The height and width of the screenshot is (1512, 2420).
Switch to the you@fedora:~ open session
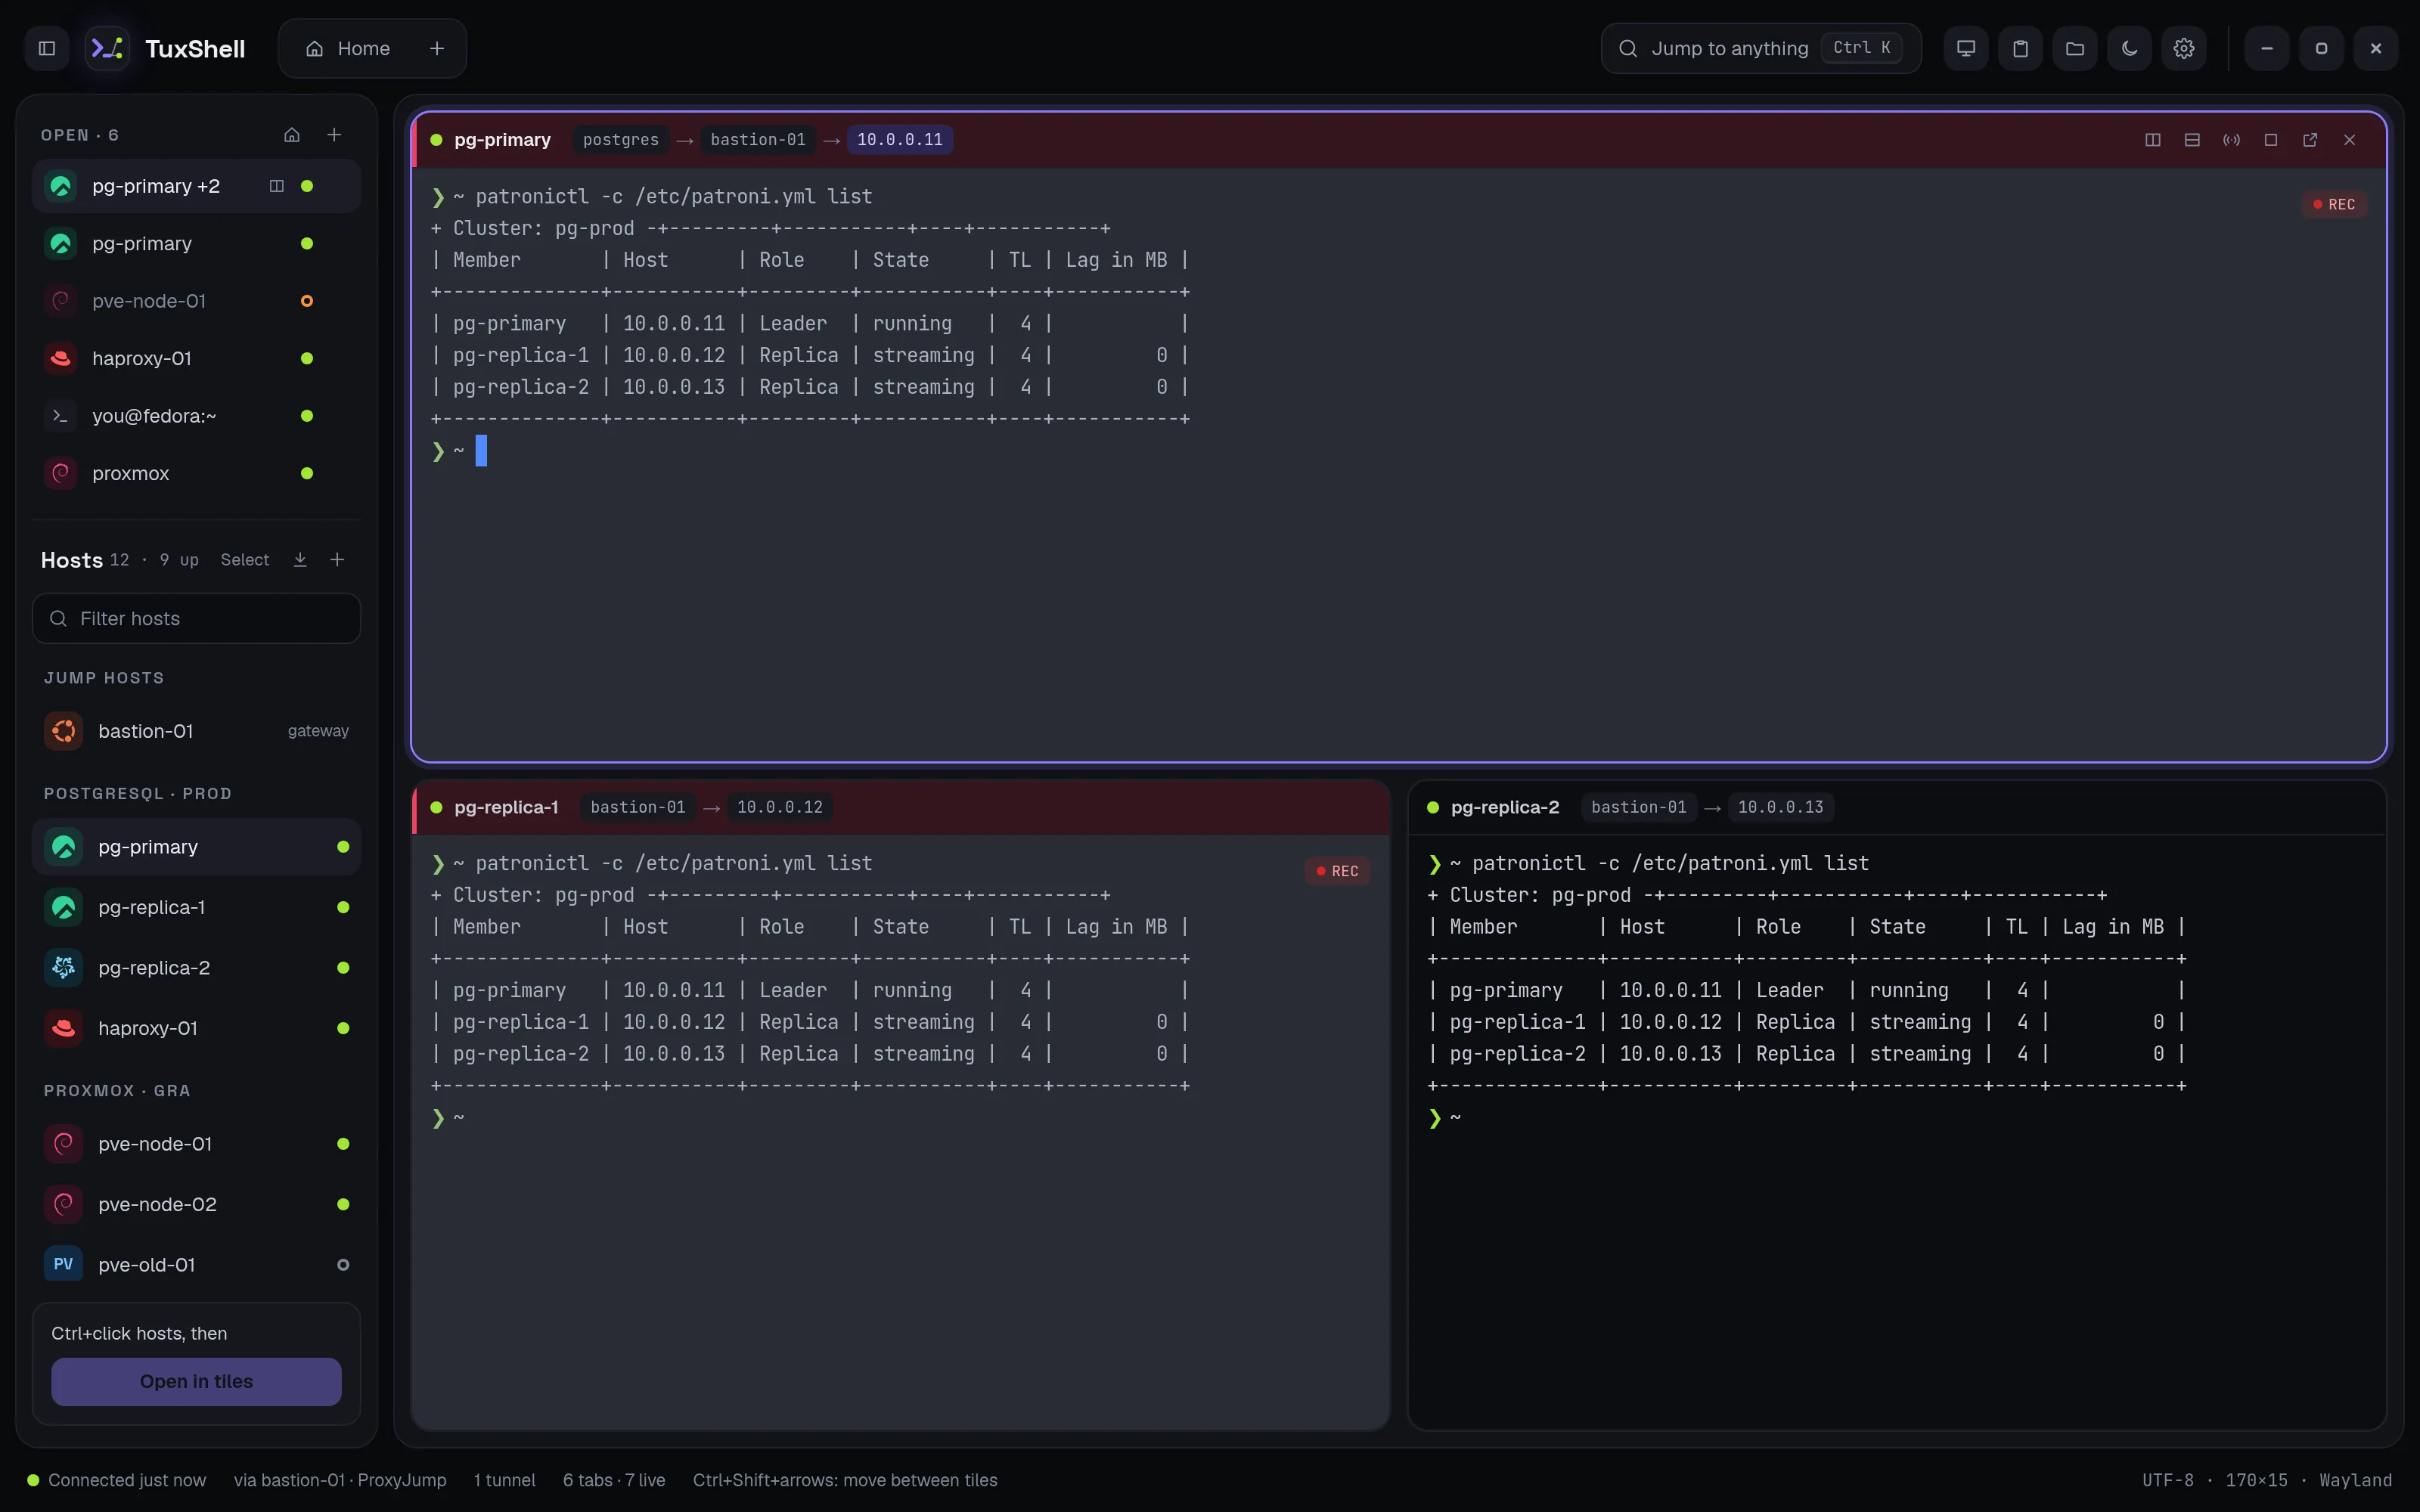(196, 416)
